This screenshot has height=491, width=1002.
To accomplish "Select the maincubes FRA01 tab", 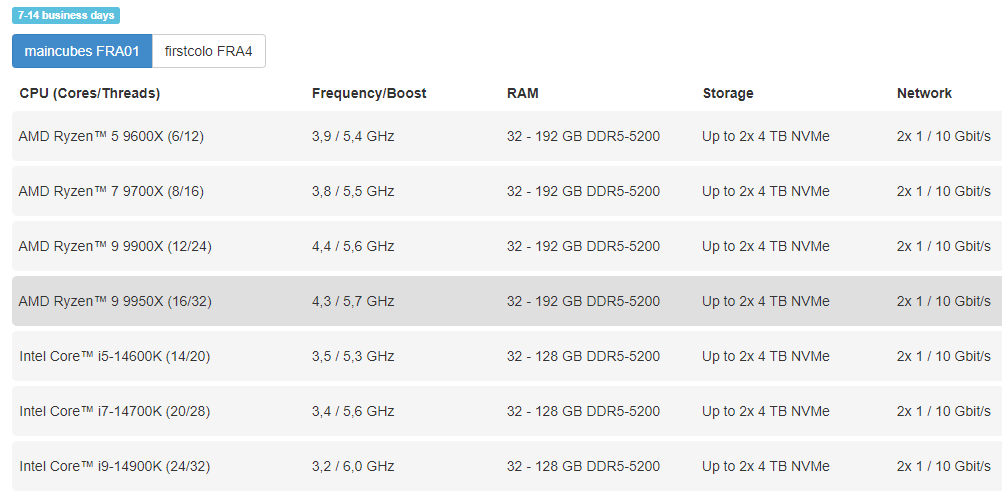I will 82,51.
